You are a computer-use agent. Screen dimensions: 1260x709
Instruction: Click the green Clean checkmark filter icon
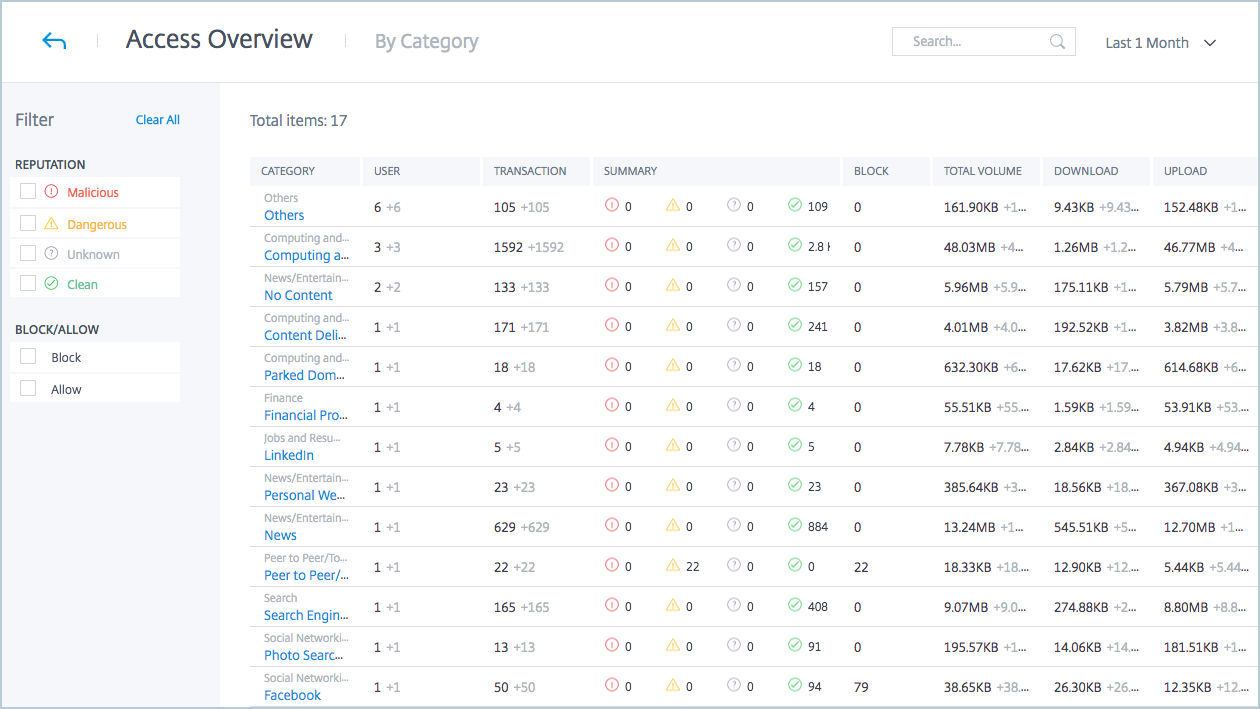click(x=52, y=284)
